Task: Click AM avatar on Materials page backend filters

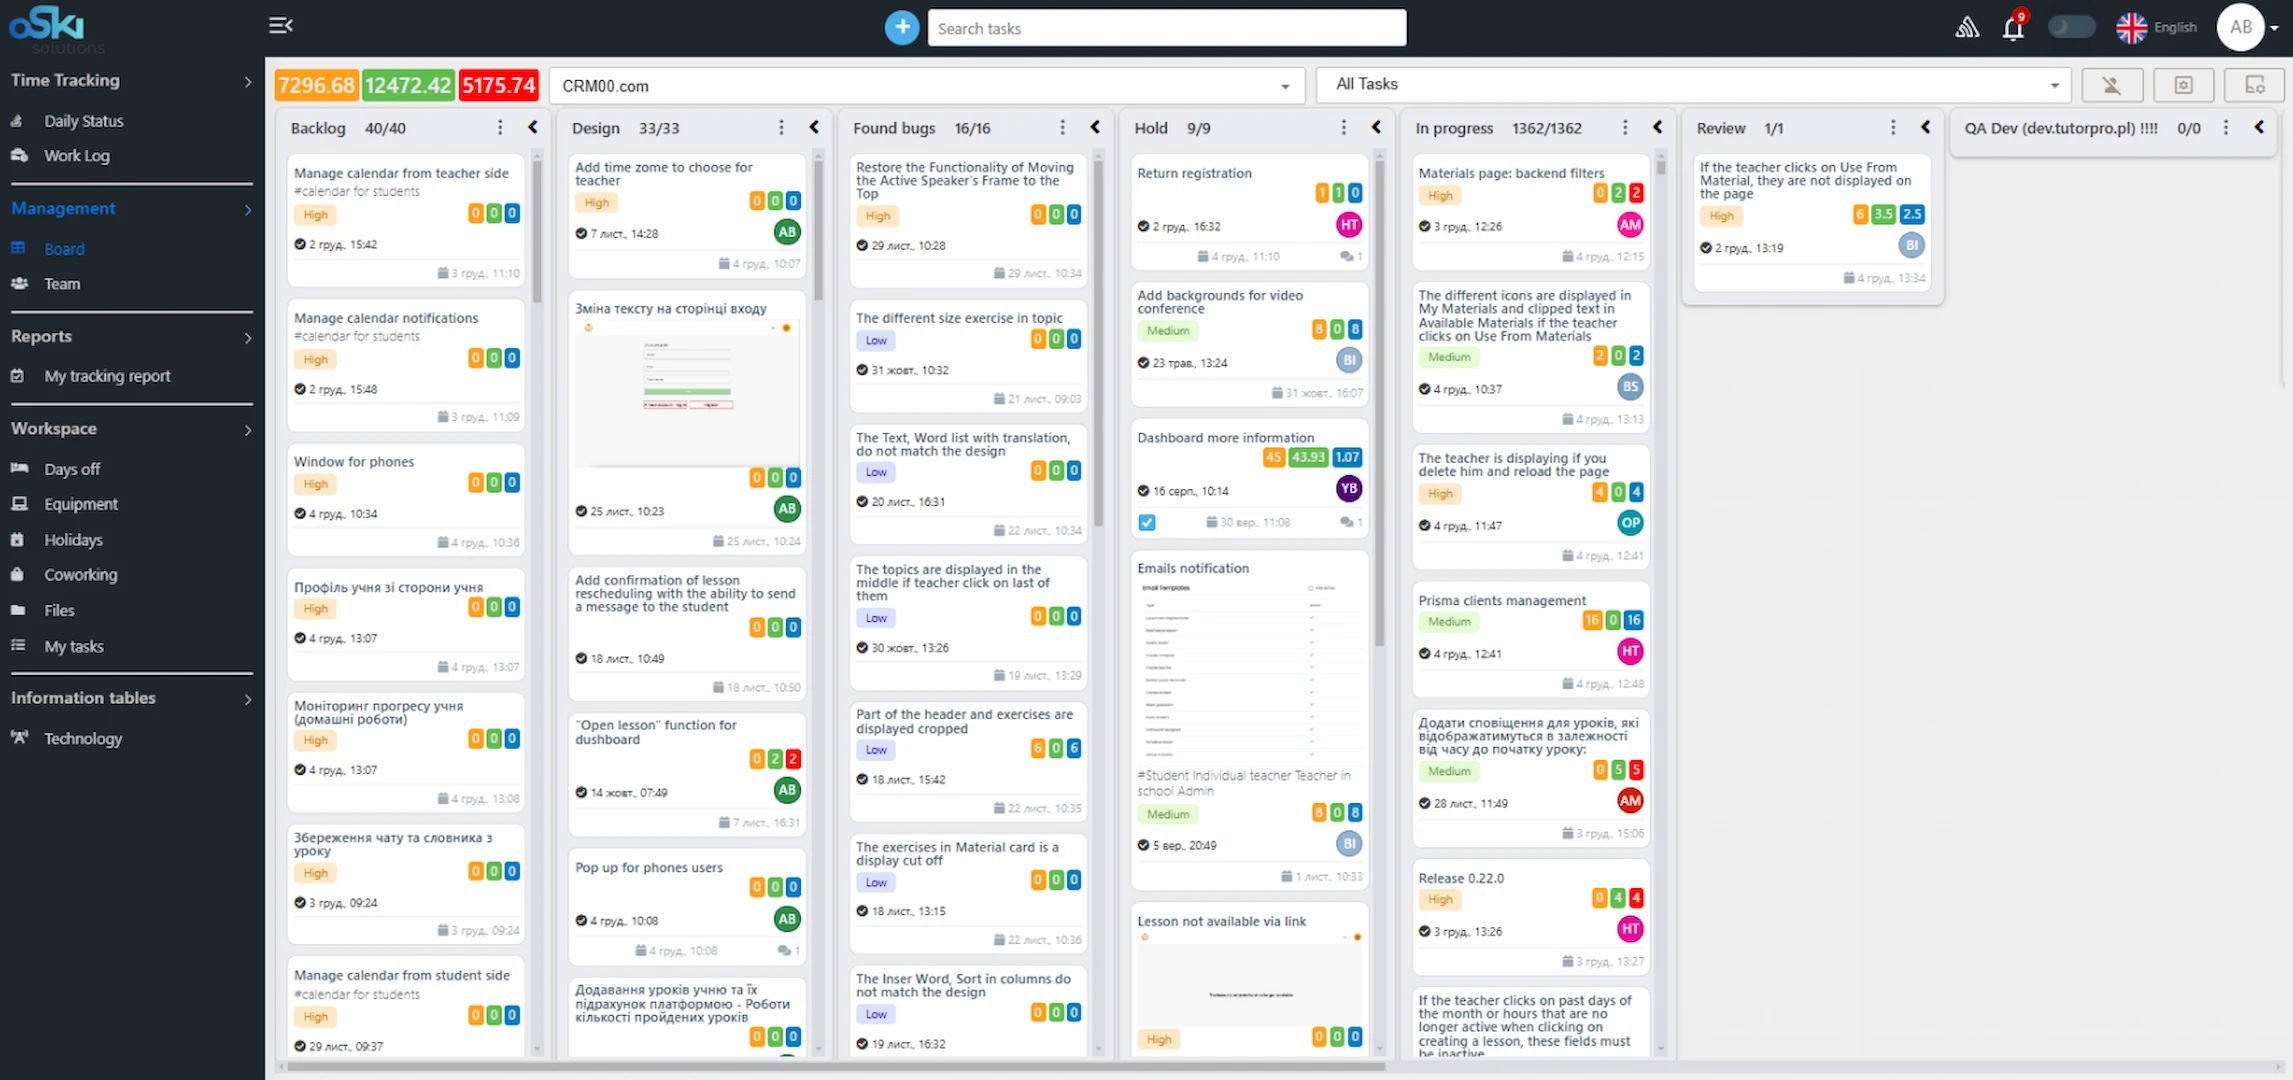Action: click(x=1630, y=225)
